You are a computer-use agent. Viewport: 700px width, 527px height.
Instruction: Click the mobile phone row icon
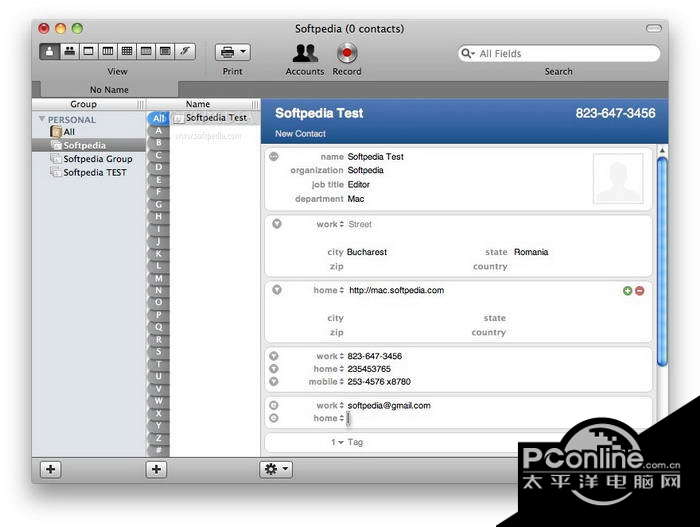274,381
